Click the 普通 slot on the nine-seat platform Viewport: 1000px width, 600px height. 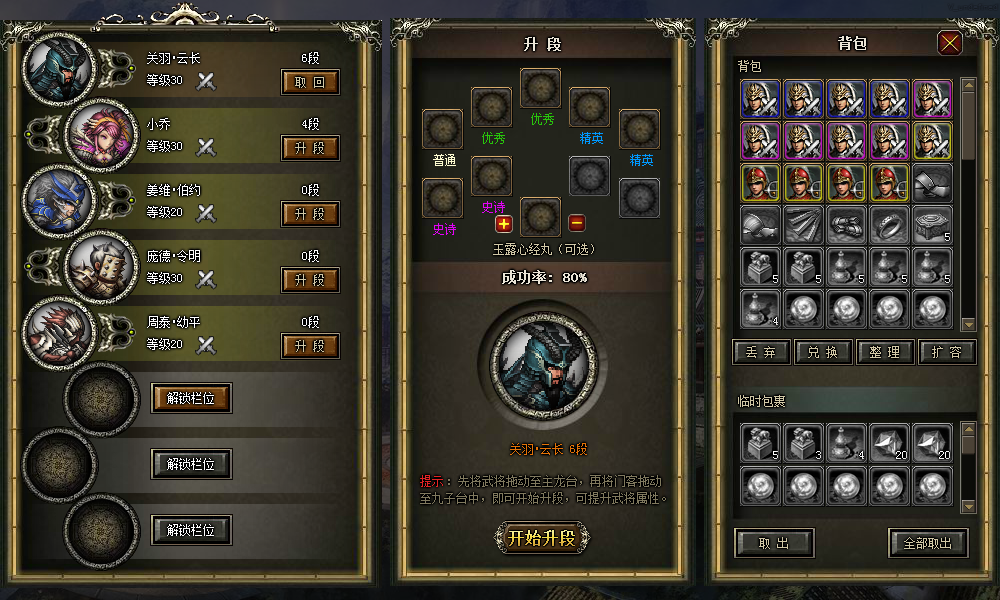[x=443, y=129]
